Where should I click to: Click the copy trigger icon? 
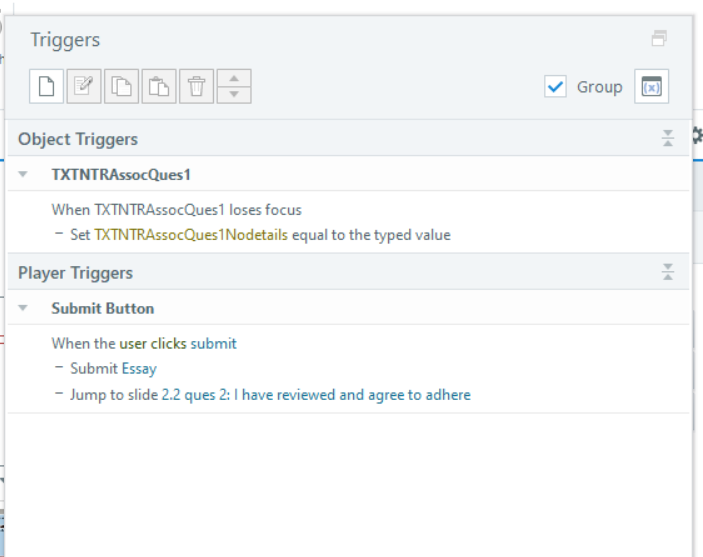[x=121, y=87]
